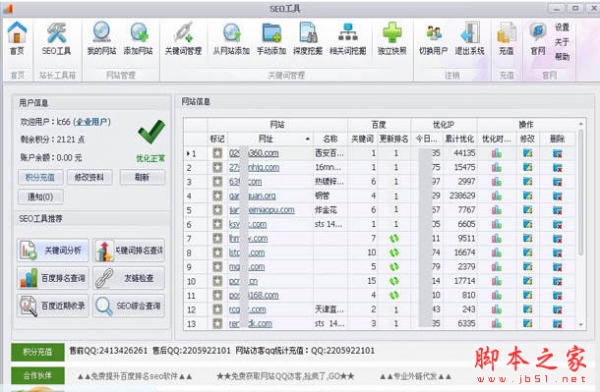Screen dimensions: 600x392
Task: Open the 百度排名查询 tool
Action: 53,278
